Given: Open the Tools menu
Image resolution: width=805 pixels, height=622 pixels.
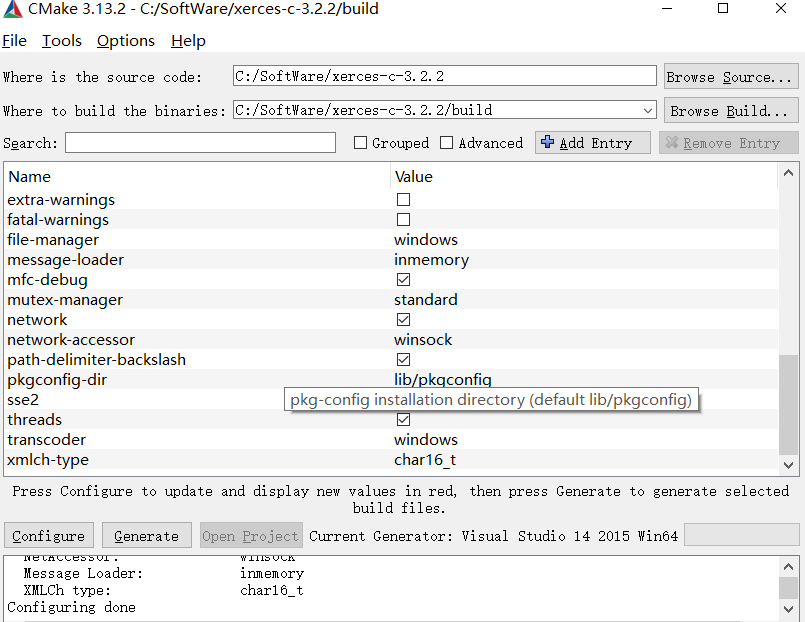Looking at the screenshot, I should pyautogui.click(x=61, y=41).
